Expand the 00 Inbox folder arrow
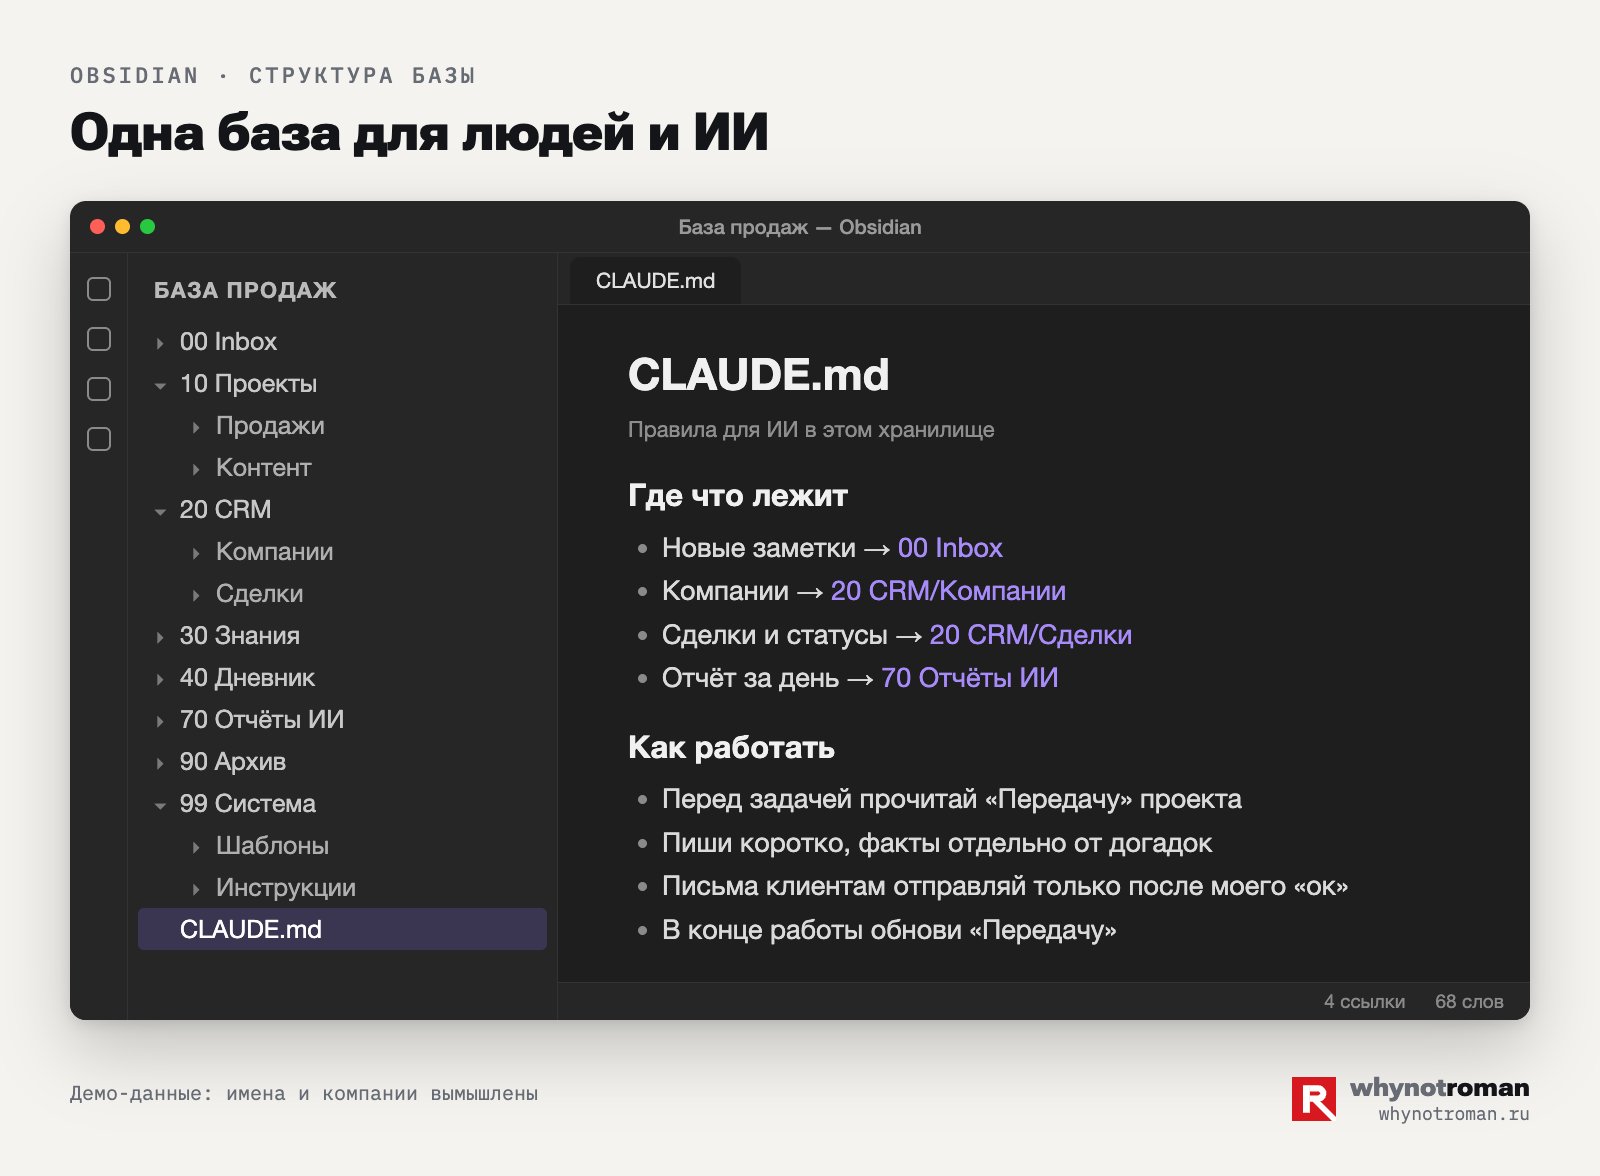 pos(160,343)
